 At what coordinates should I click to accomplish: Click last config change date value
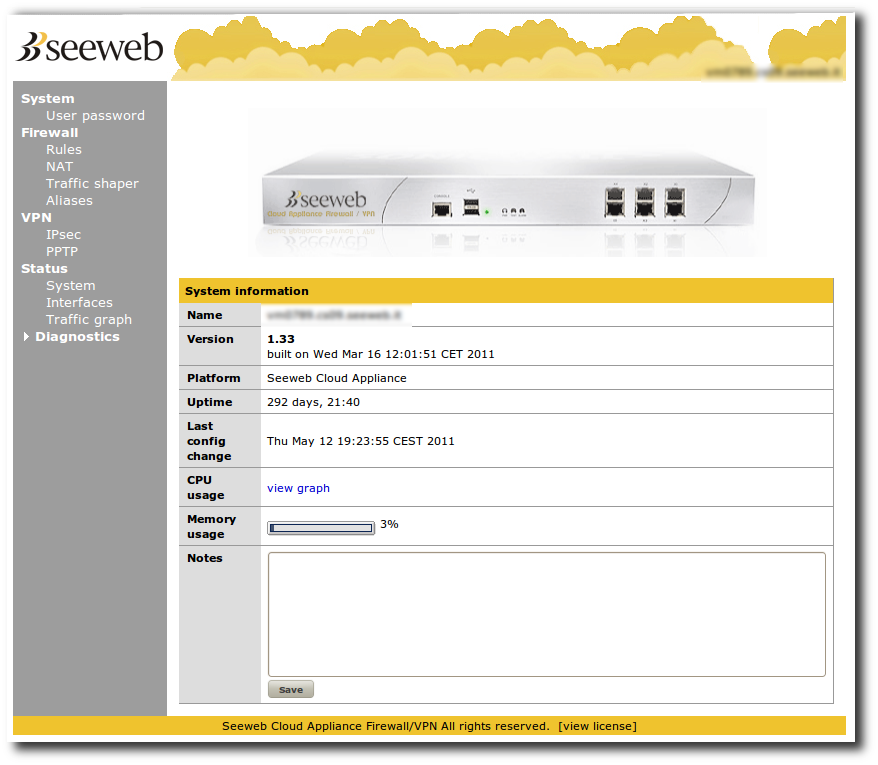[x=361, y=441]
